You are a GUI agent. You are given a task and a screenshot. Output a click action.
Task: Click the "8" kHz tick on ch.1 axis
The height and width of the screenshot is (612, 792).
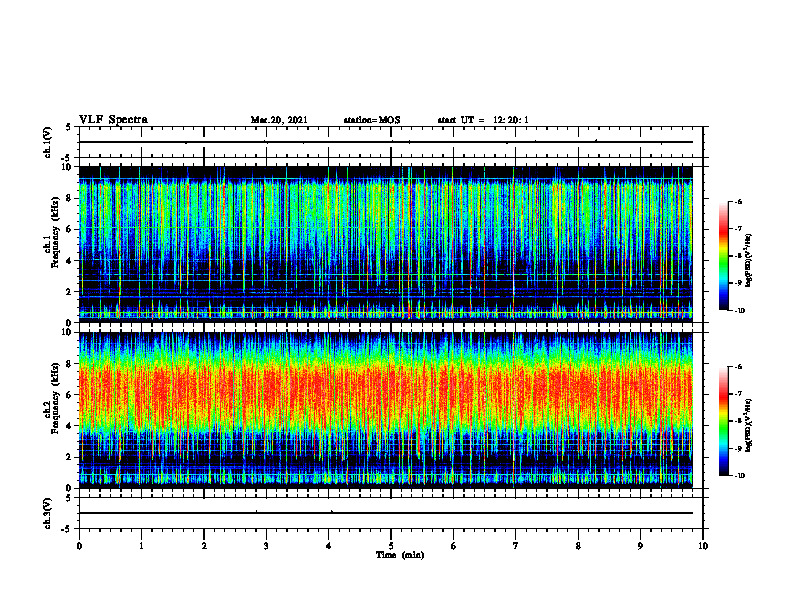pyautogui.click(x=70, y=198)
